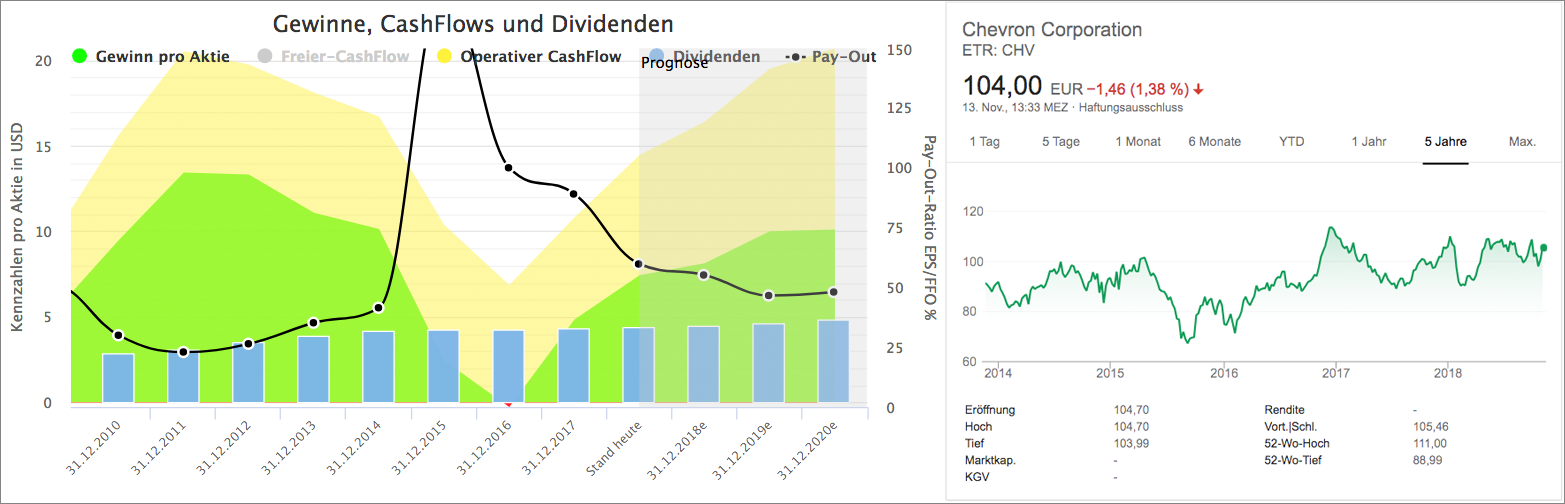Show the hidden Freier-CashFlow series
The height and width of the screenshot is (504, 1565).
pyautogui.click(x=333, y=56)
